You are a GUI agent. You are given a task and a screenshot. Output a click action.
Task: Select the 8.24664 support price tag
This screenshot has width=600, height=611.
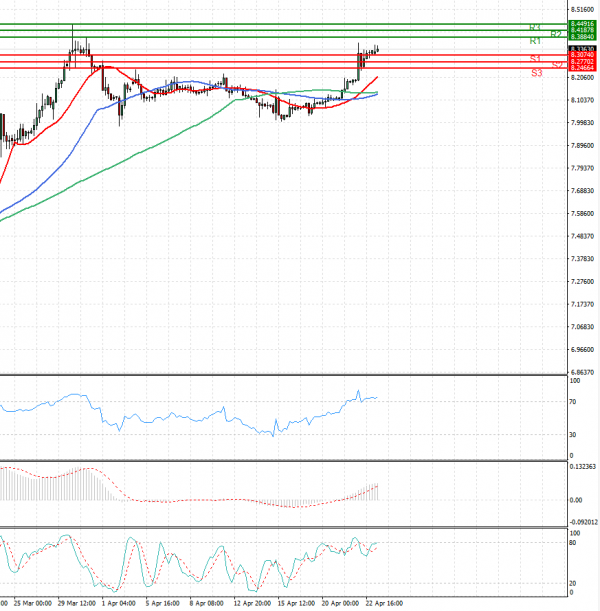582,68
